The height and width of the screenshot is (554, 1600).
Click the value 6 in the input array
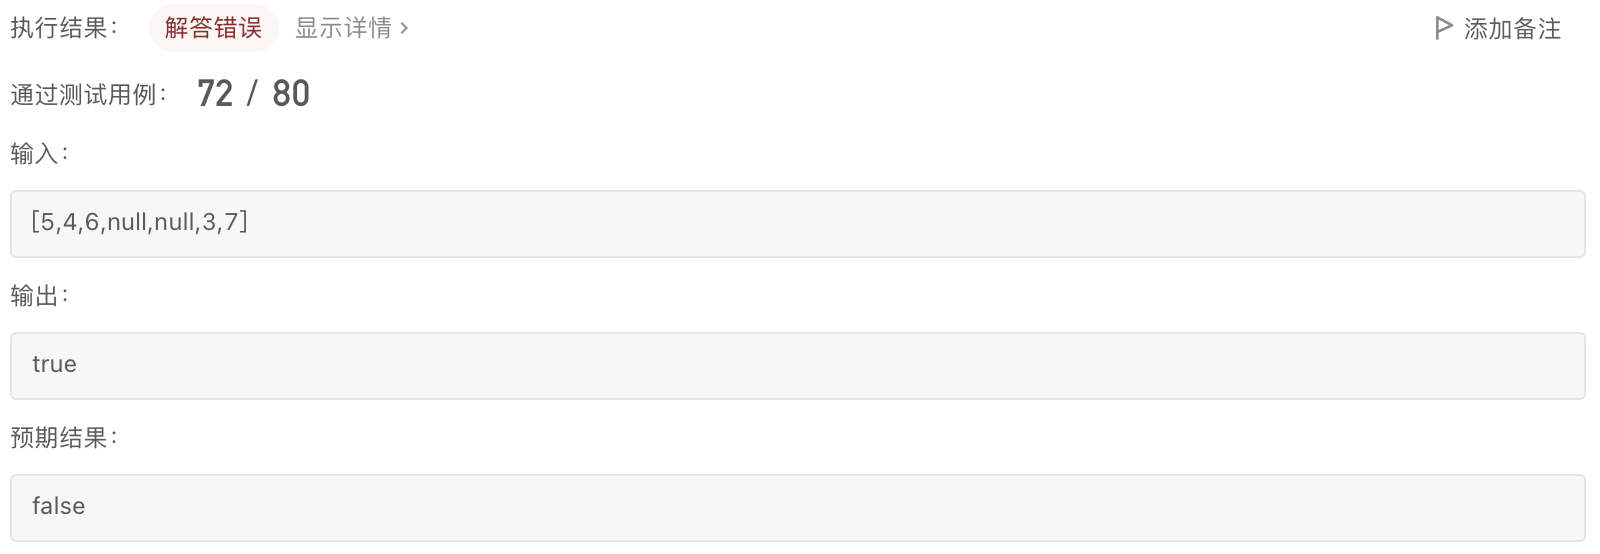[x=92, y=222]
